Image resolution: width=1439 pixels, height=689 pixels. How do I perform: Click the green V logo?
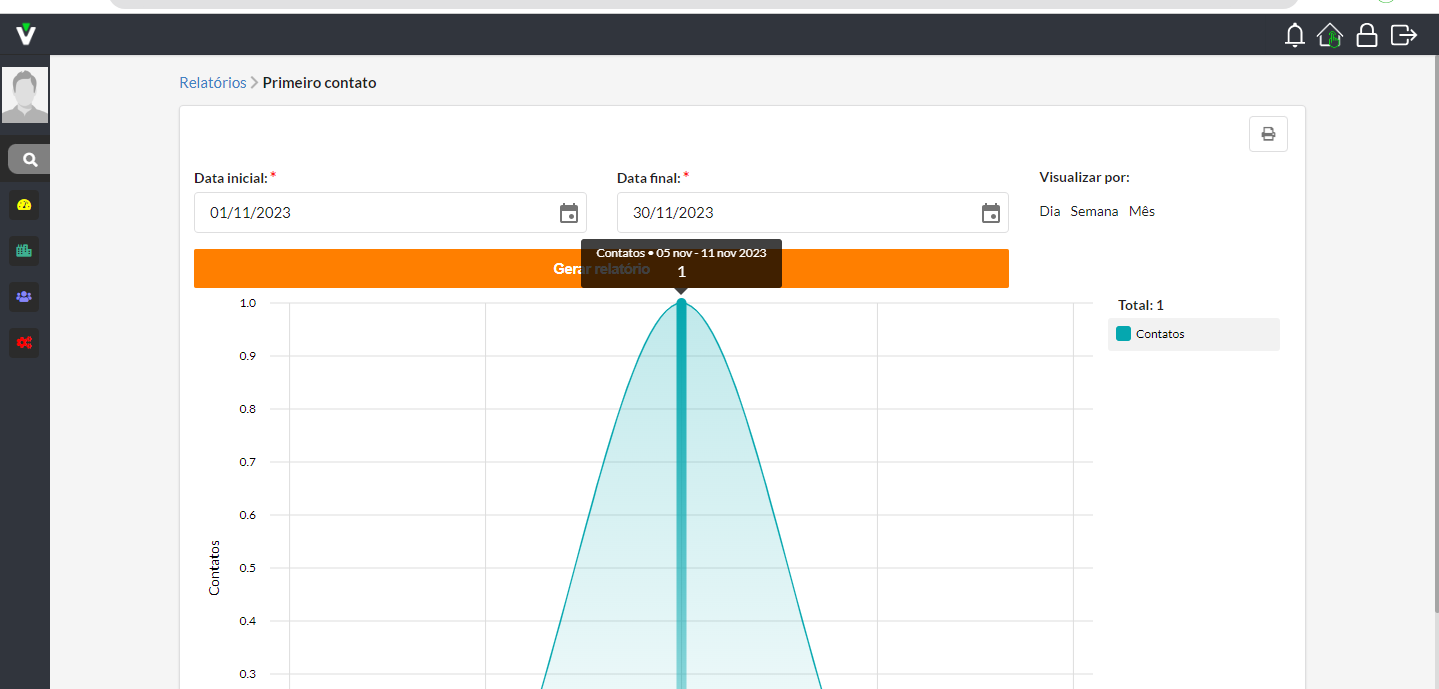tap(26, 35)
